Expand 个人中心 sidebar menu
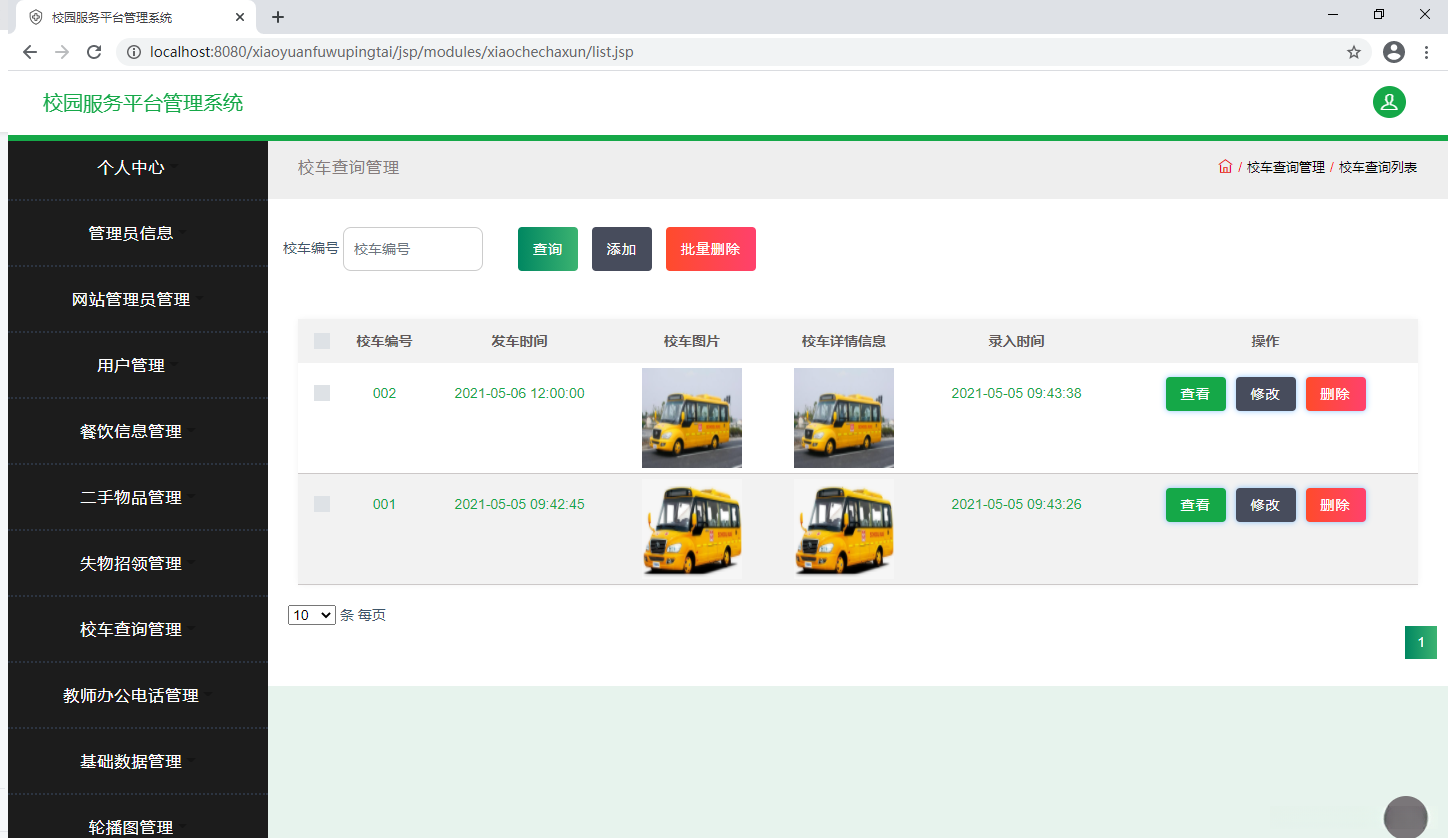This screenshot has width=1448, height=838. tap(137, 167)
